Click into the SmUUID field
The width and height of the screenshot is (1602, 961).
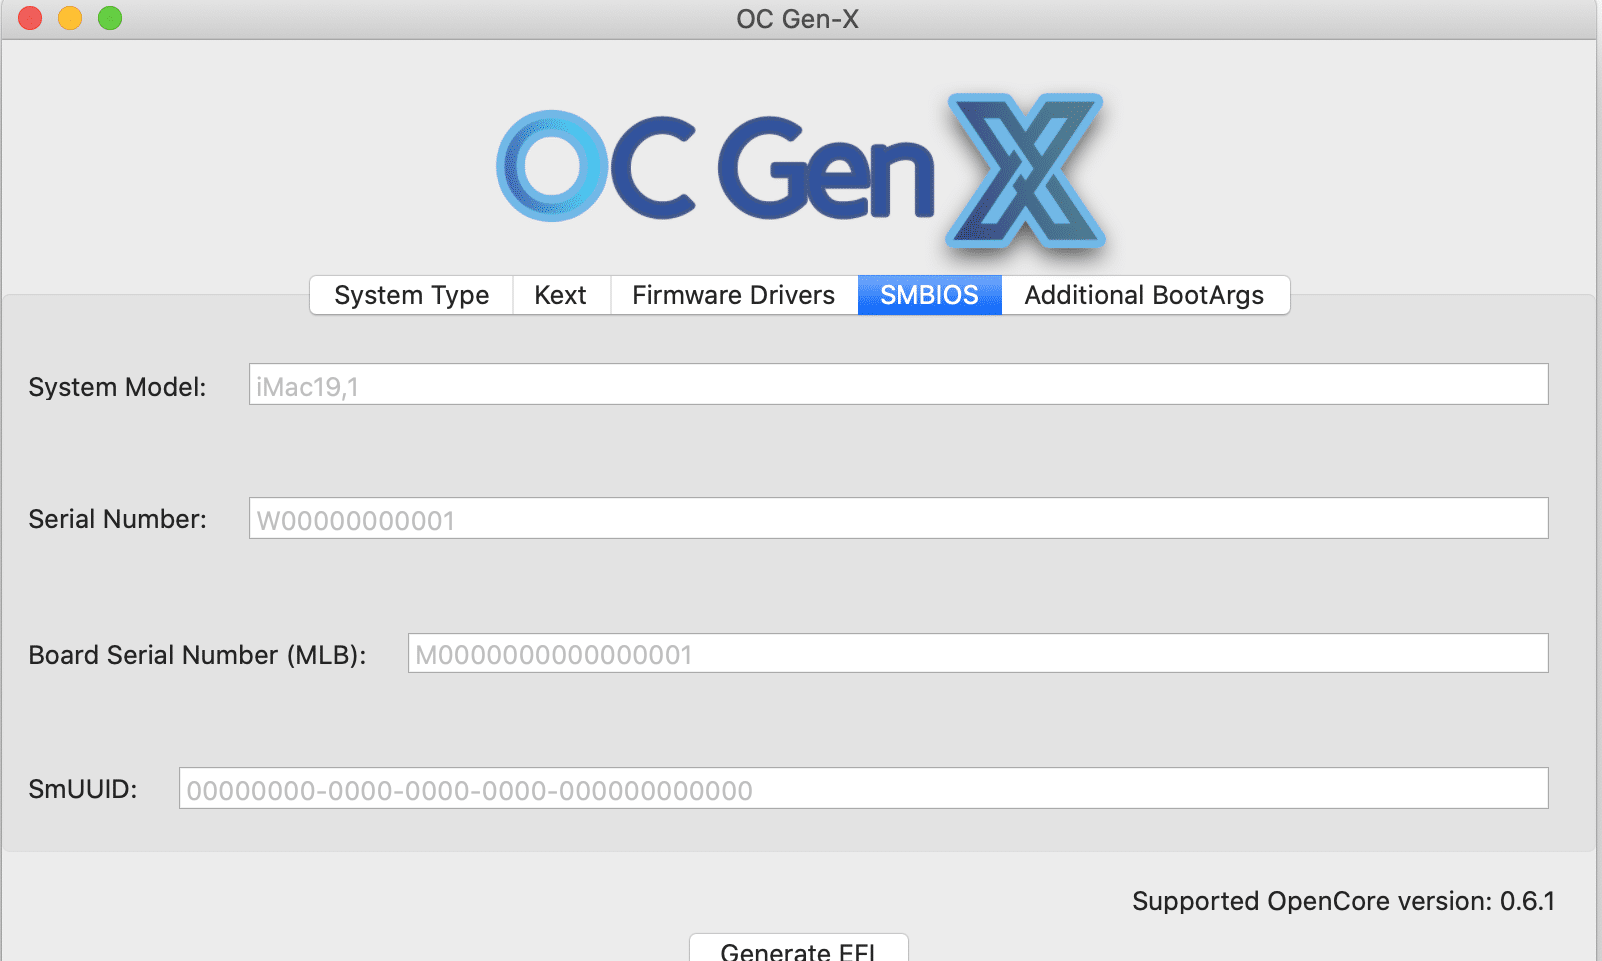[x=863, y=788]
